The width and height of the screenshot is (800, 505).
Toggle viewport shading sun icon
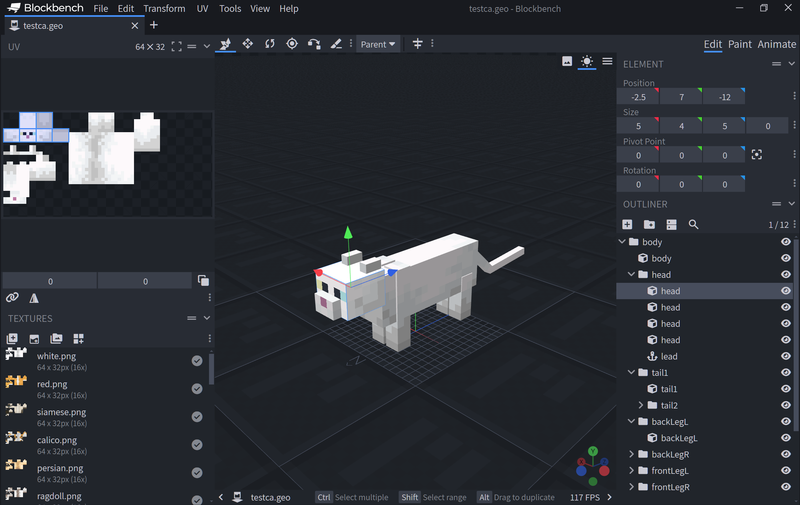587,61
